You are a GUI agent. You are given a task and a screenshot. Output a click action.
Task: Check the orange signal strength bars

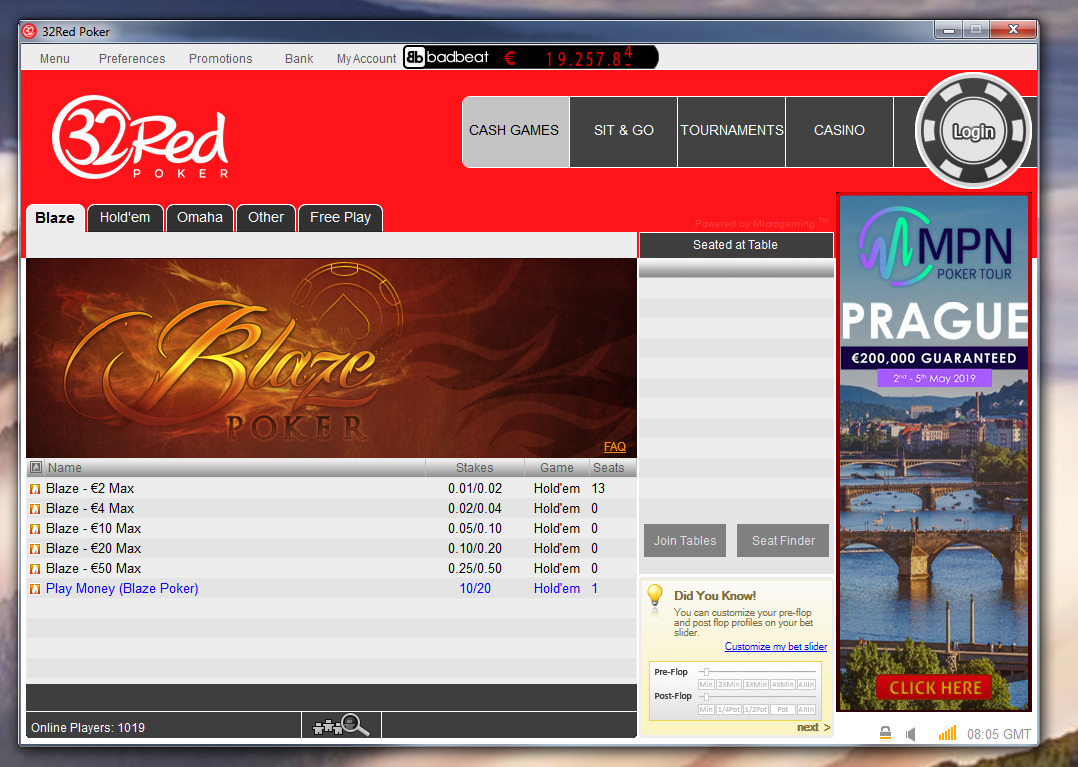(947, 733)
